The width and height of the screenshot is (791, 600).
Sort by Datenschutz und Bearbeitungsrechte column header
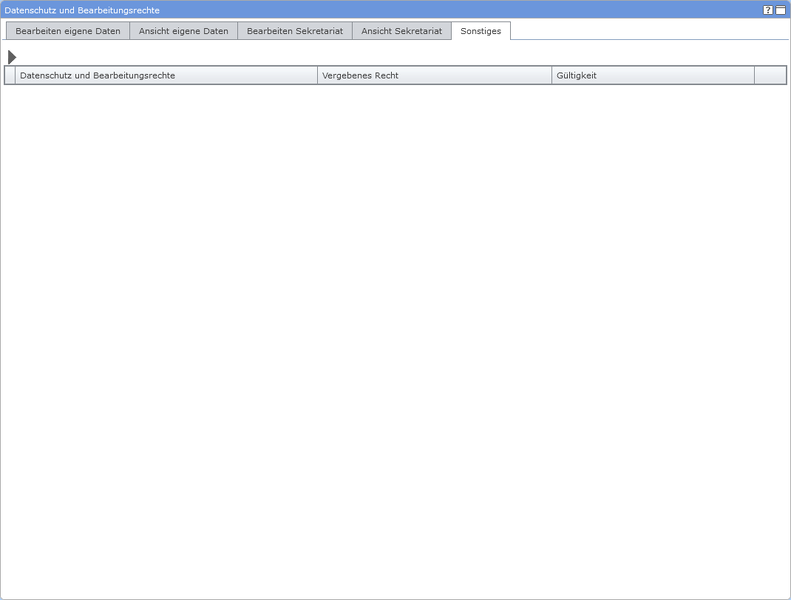tap(166, 76)
